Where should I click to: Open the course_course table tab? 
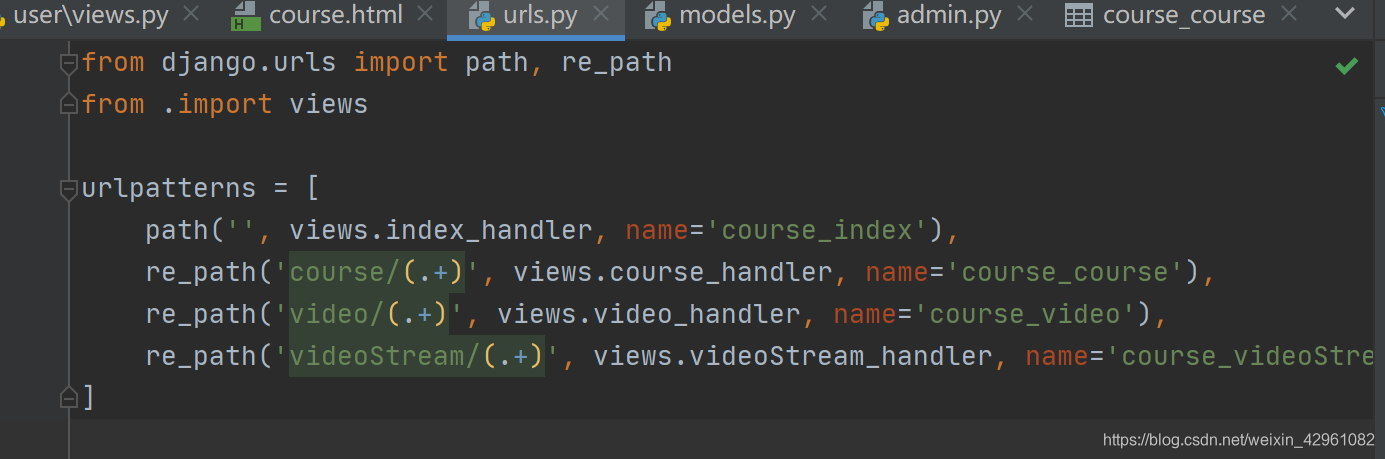[x=1184, y=15]
